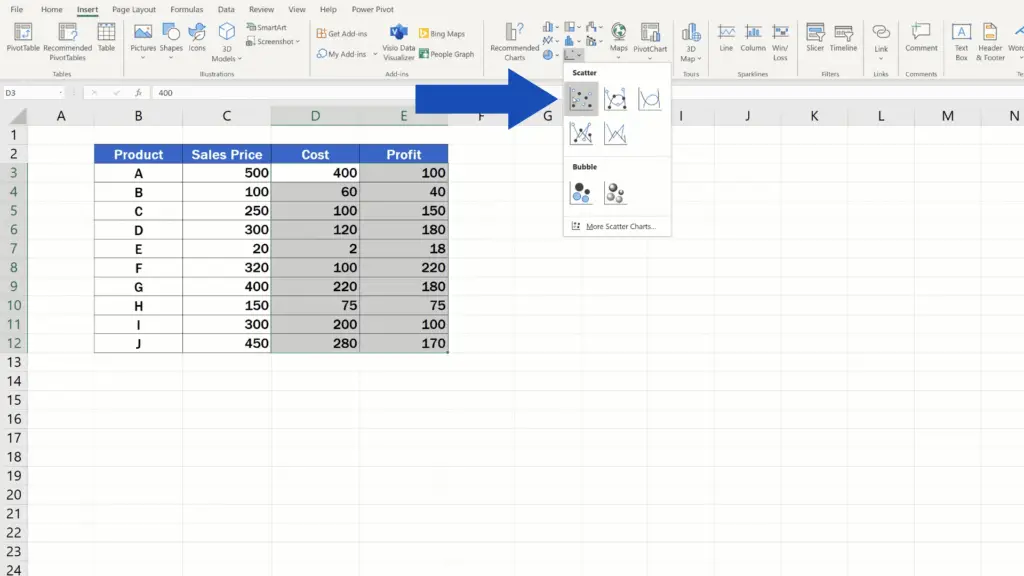Screen dimensions: 1024x576
Task: Expand the Pictures dropdown
Action: tap(143, 57)
